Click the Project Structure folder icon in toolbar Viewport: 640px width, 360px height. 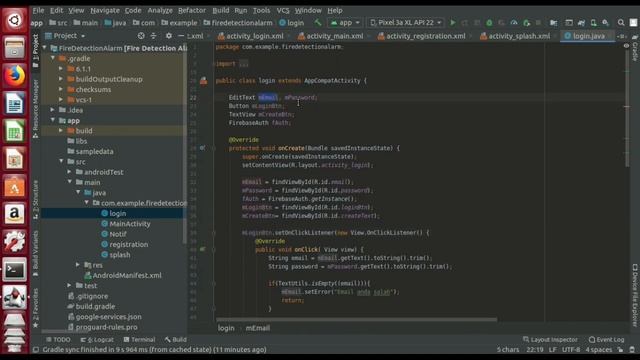click(x=553, y=23)
